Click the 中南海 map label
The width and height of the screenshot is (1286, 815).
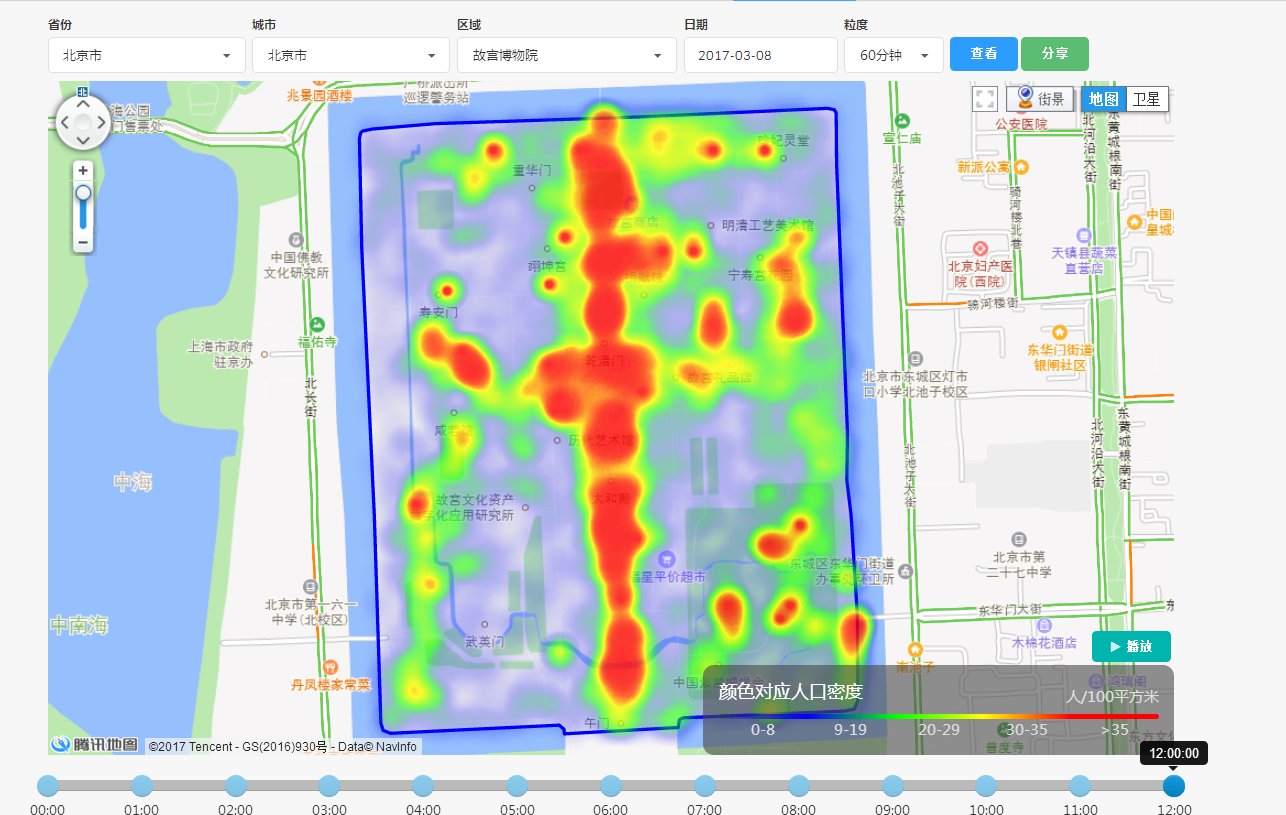click(79, 626)
